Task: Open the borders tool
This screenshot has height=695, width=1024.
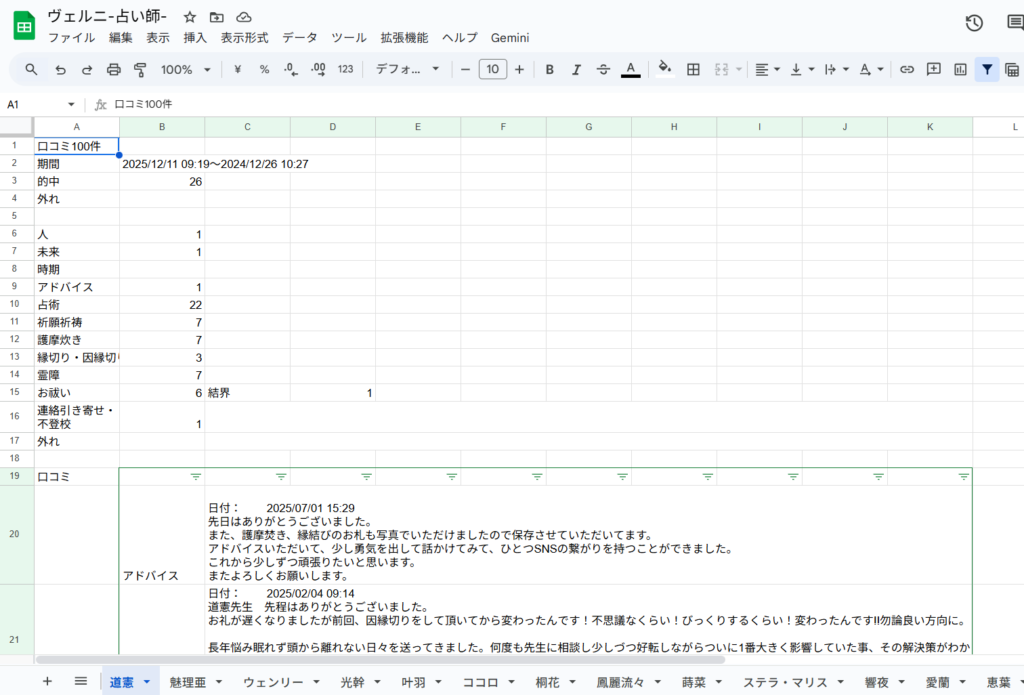Action: tap(693, 70)
